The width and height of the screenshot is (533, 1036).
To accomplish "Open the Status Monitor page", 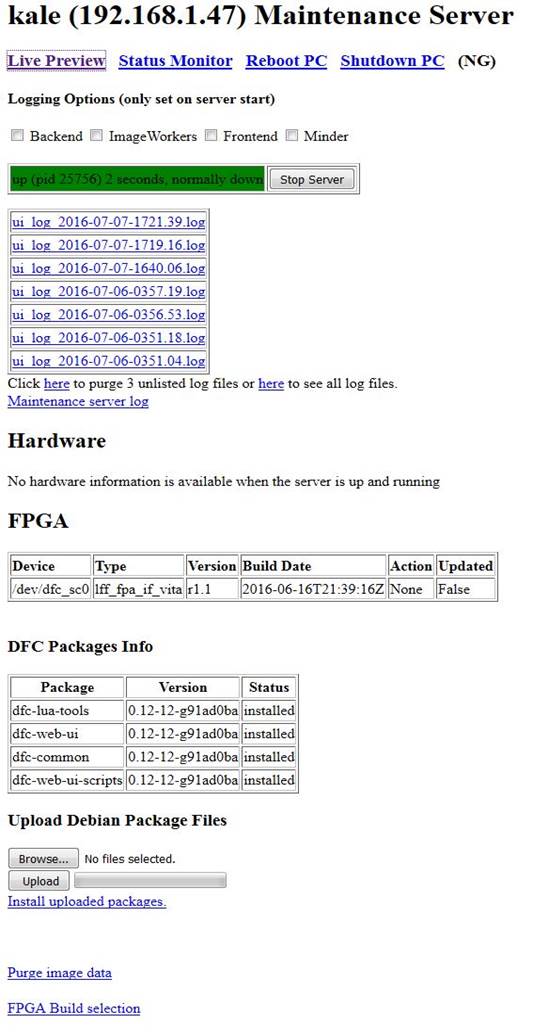I will click(175, 61).
